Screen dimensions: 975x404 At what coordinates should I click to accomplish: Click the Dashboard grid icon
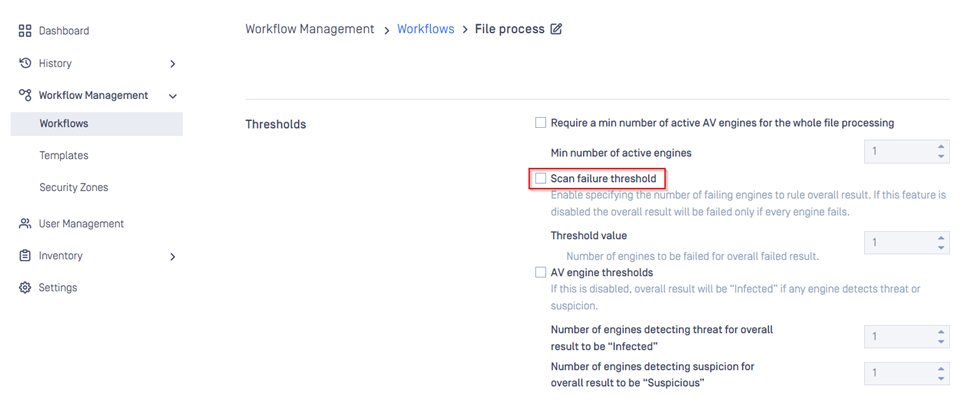(x=26, y=31)
